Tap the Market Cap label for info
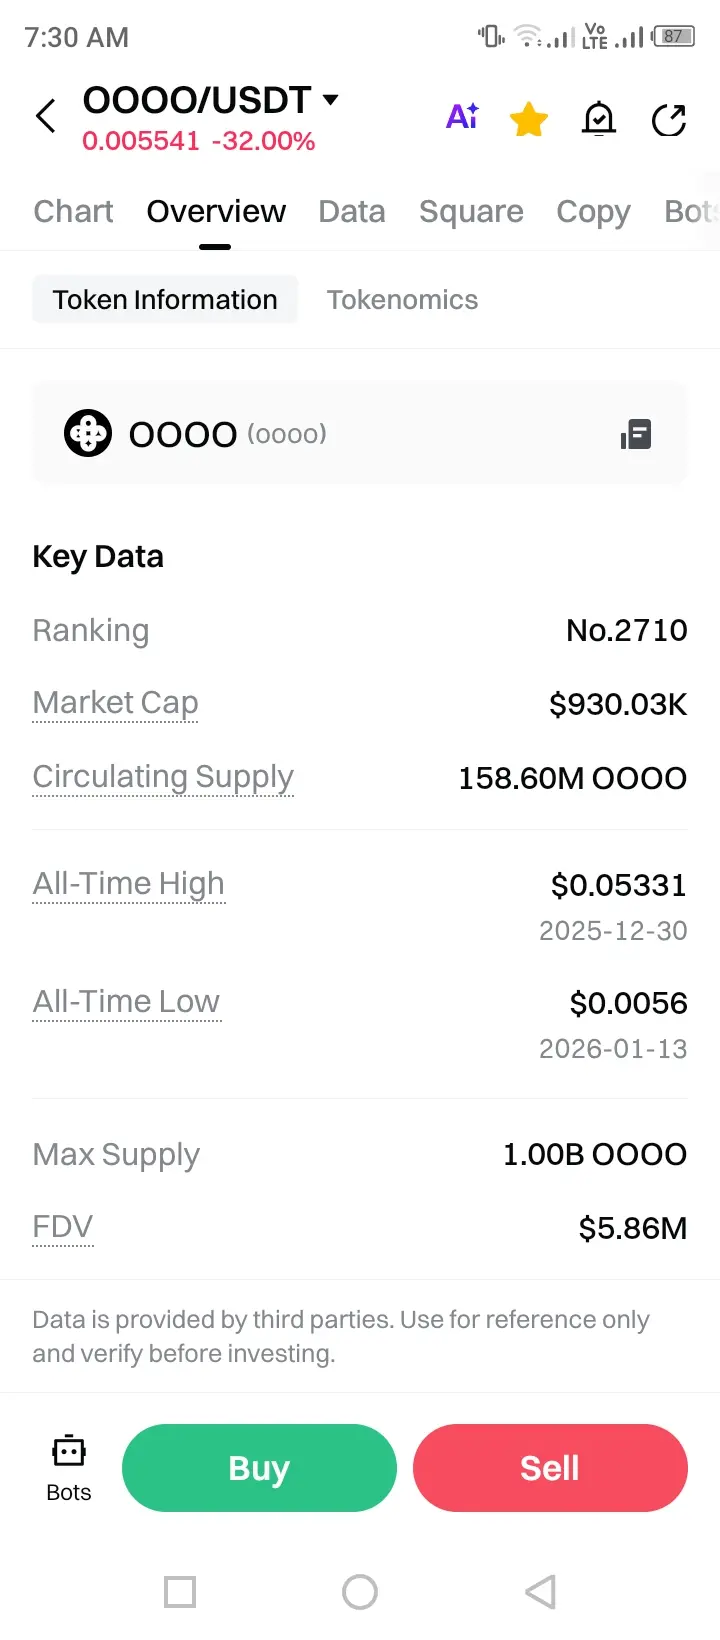720x1640 pixels. (115, 703)
